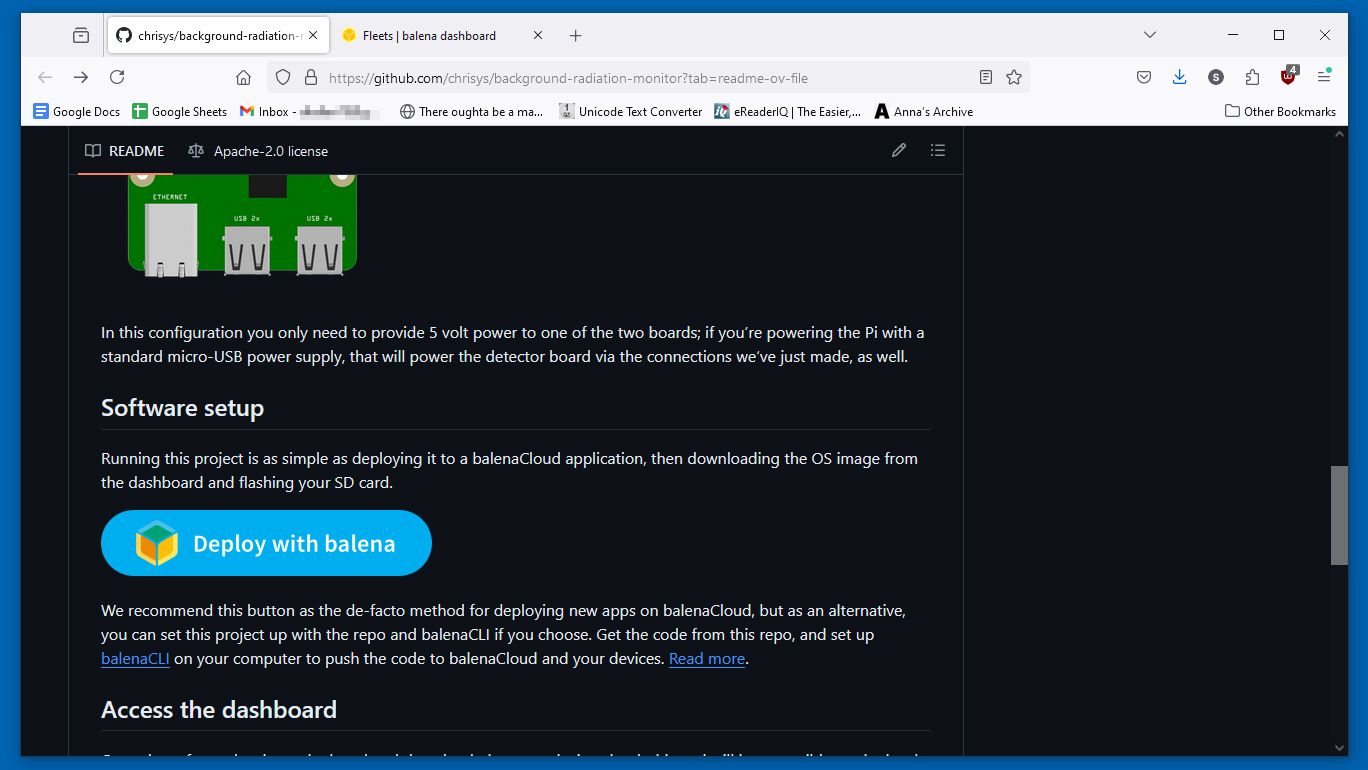Go forward one page
The image size is (1368, 770).
(x=81, y=77)
